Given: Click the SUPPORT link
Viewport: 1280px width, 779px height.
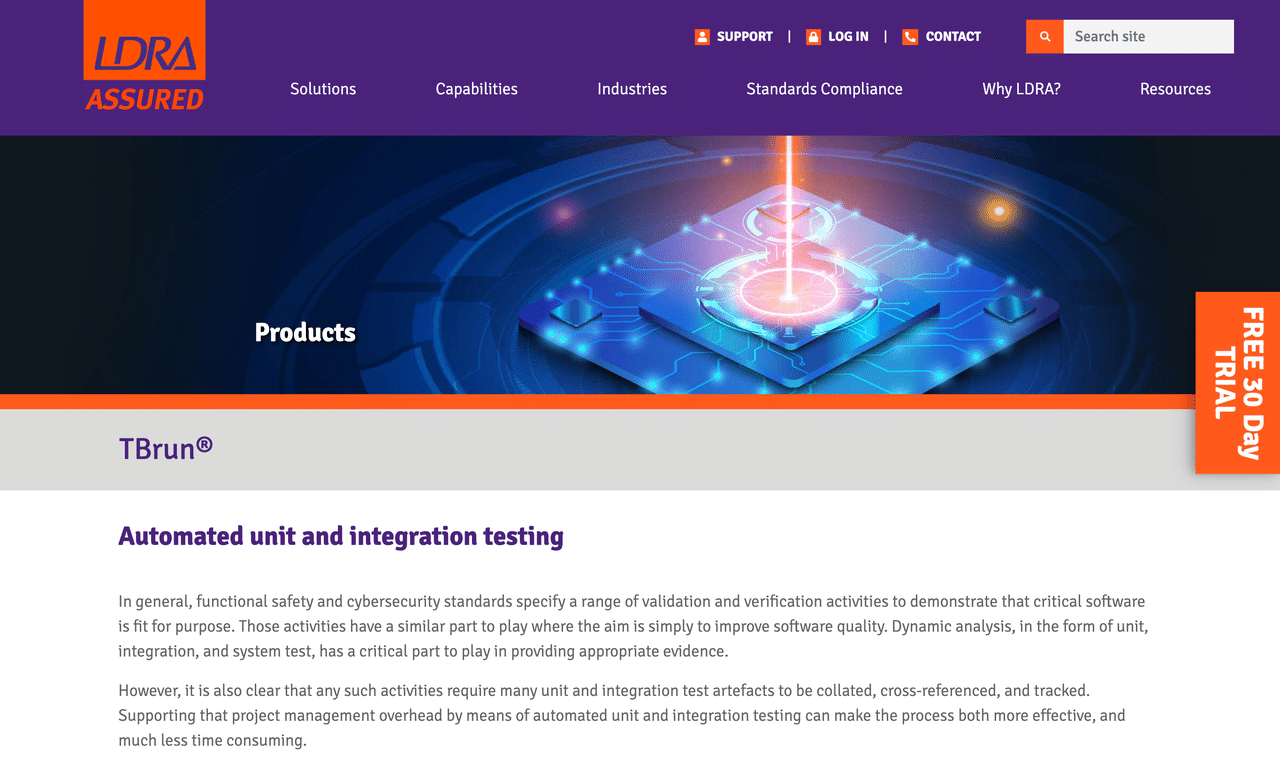Looking at the screenshot, I should (x=744, y=36).
